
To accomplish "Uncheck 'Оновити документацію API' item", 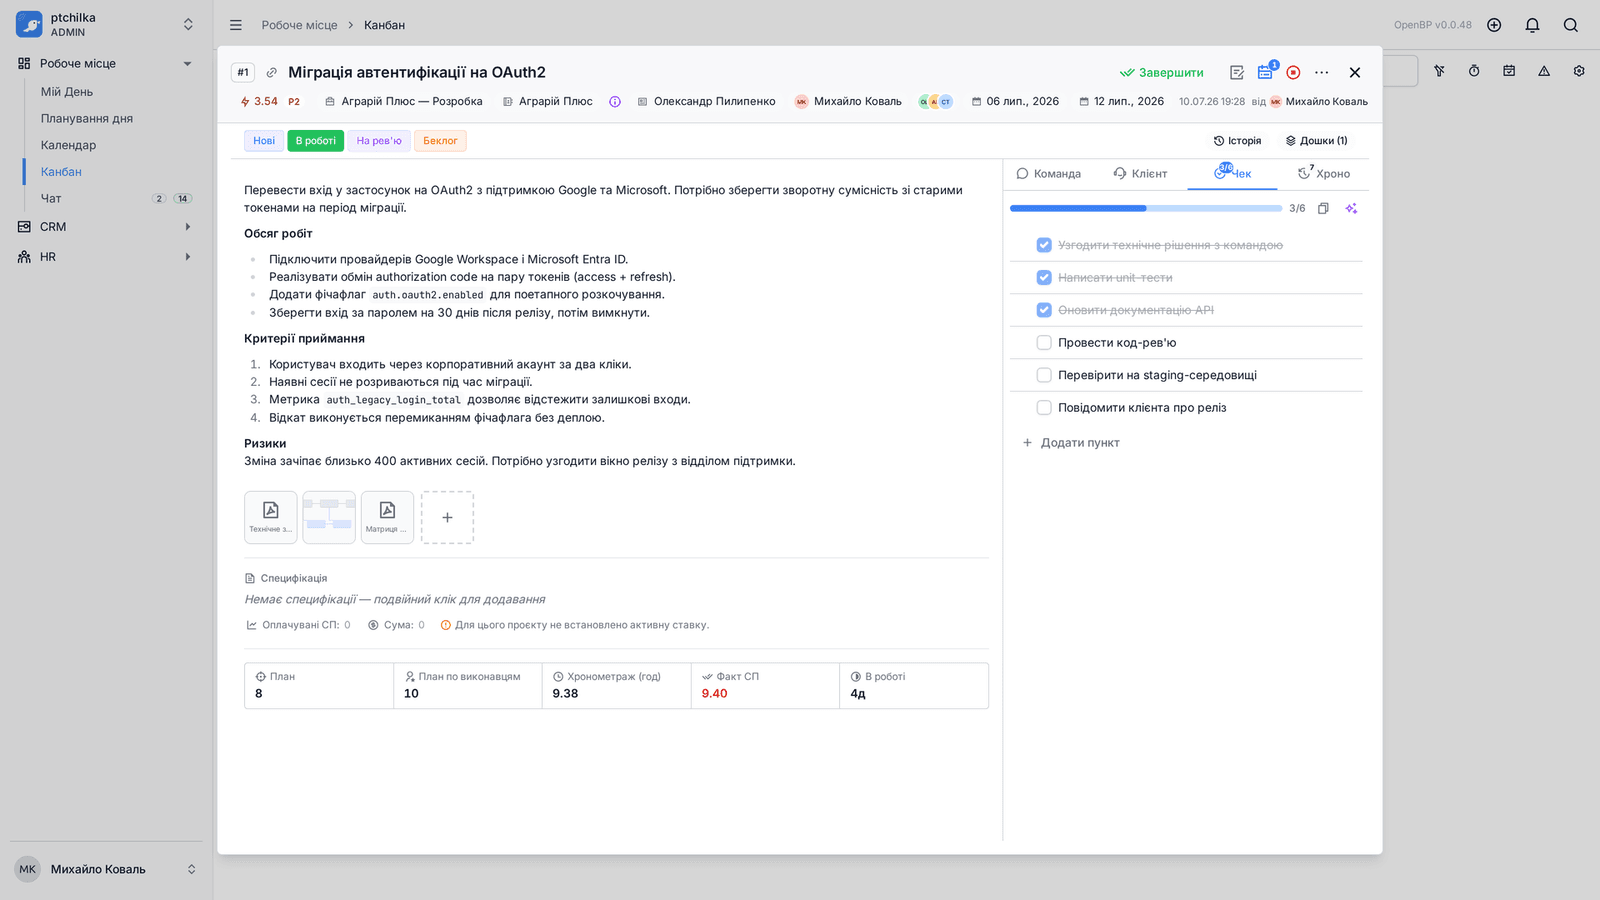I will (1044, 310).
